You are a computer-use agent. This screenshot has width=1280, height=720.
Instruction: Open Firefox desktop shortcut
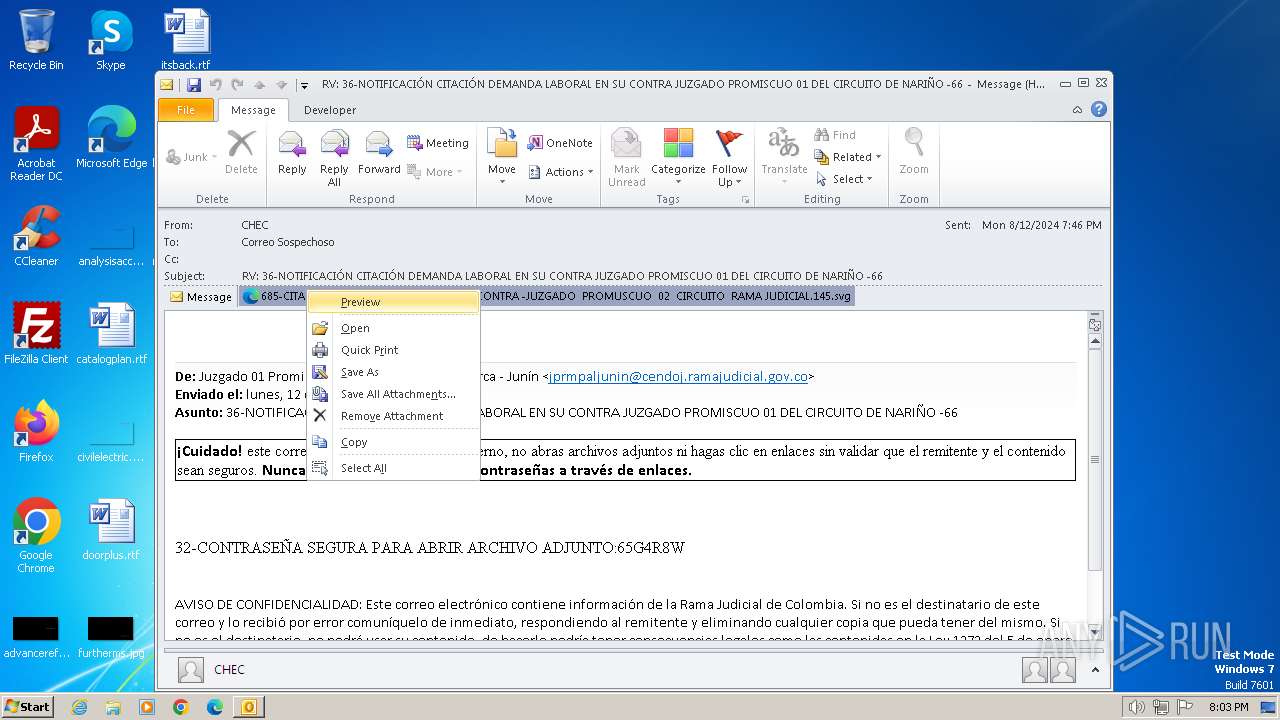tap(36, 431)
